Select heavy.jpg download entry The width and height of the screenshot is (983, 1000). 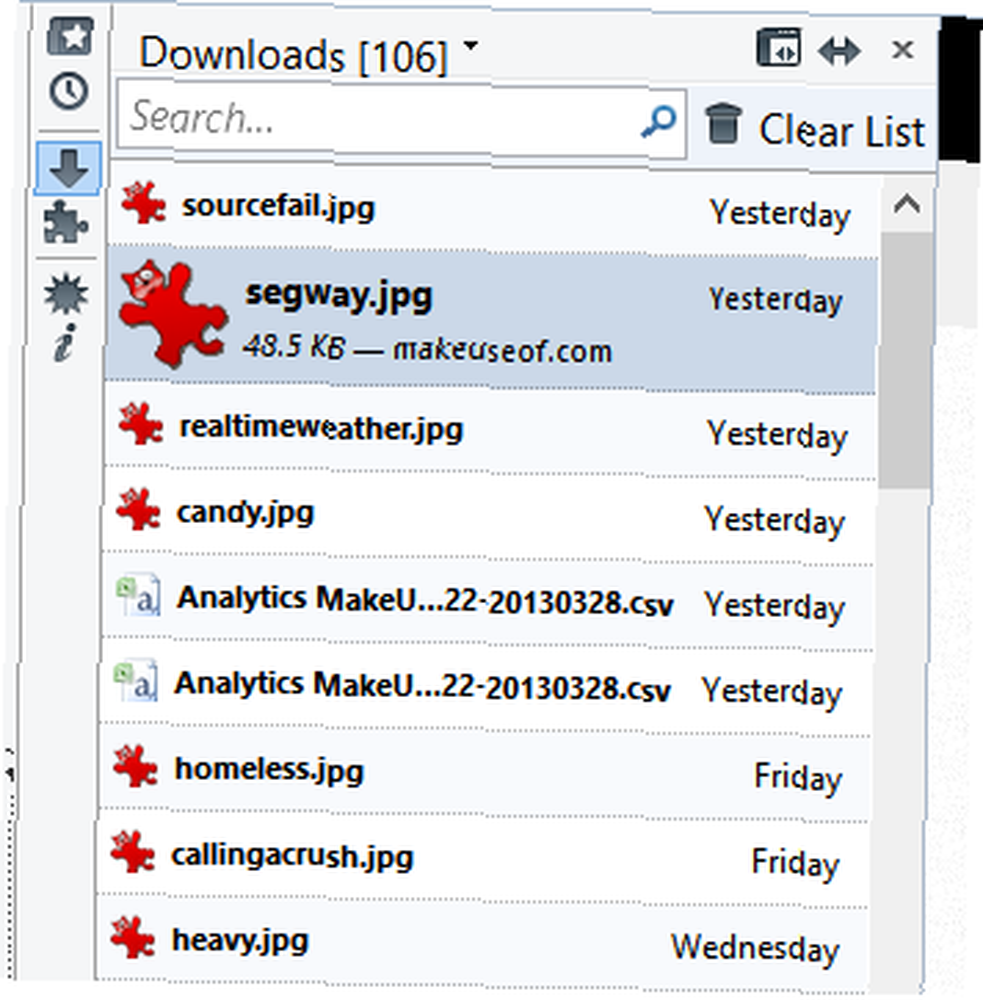pos(482,943)
